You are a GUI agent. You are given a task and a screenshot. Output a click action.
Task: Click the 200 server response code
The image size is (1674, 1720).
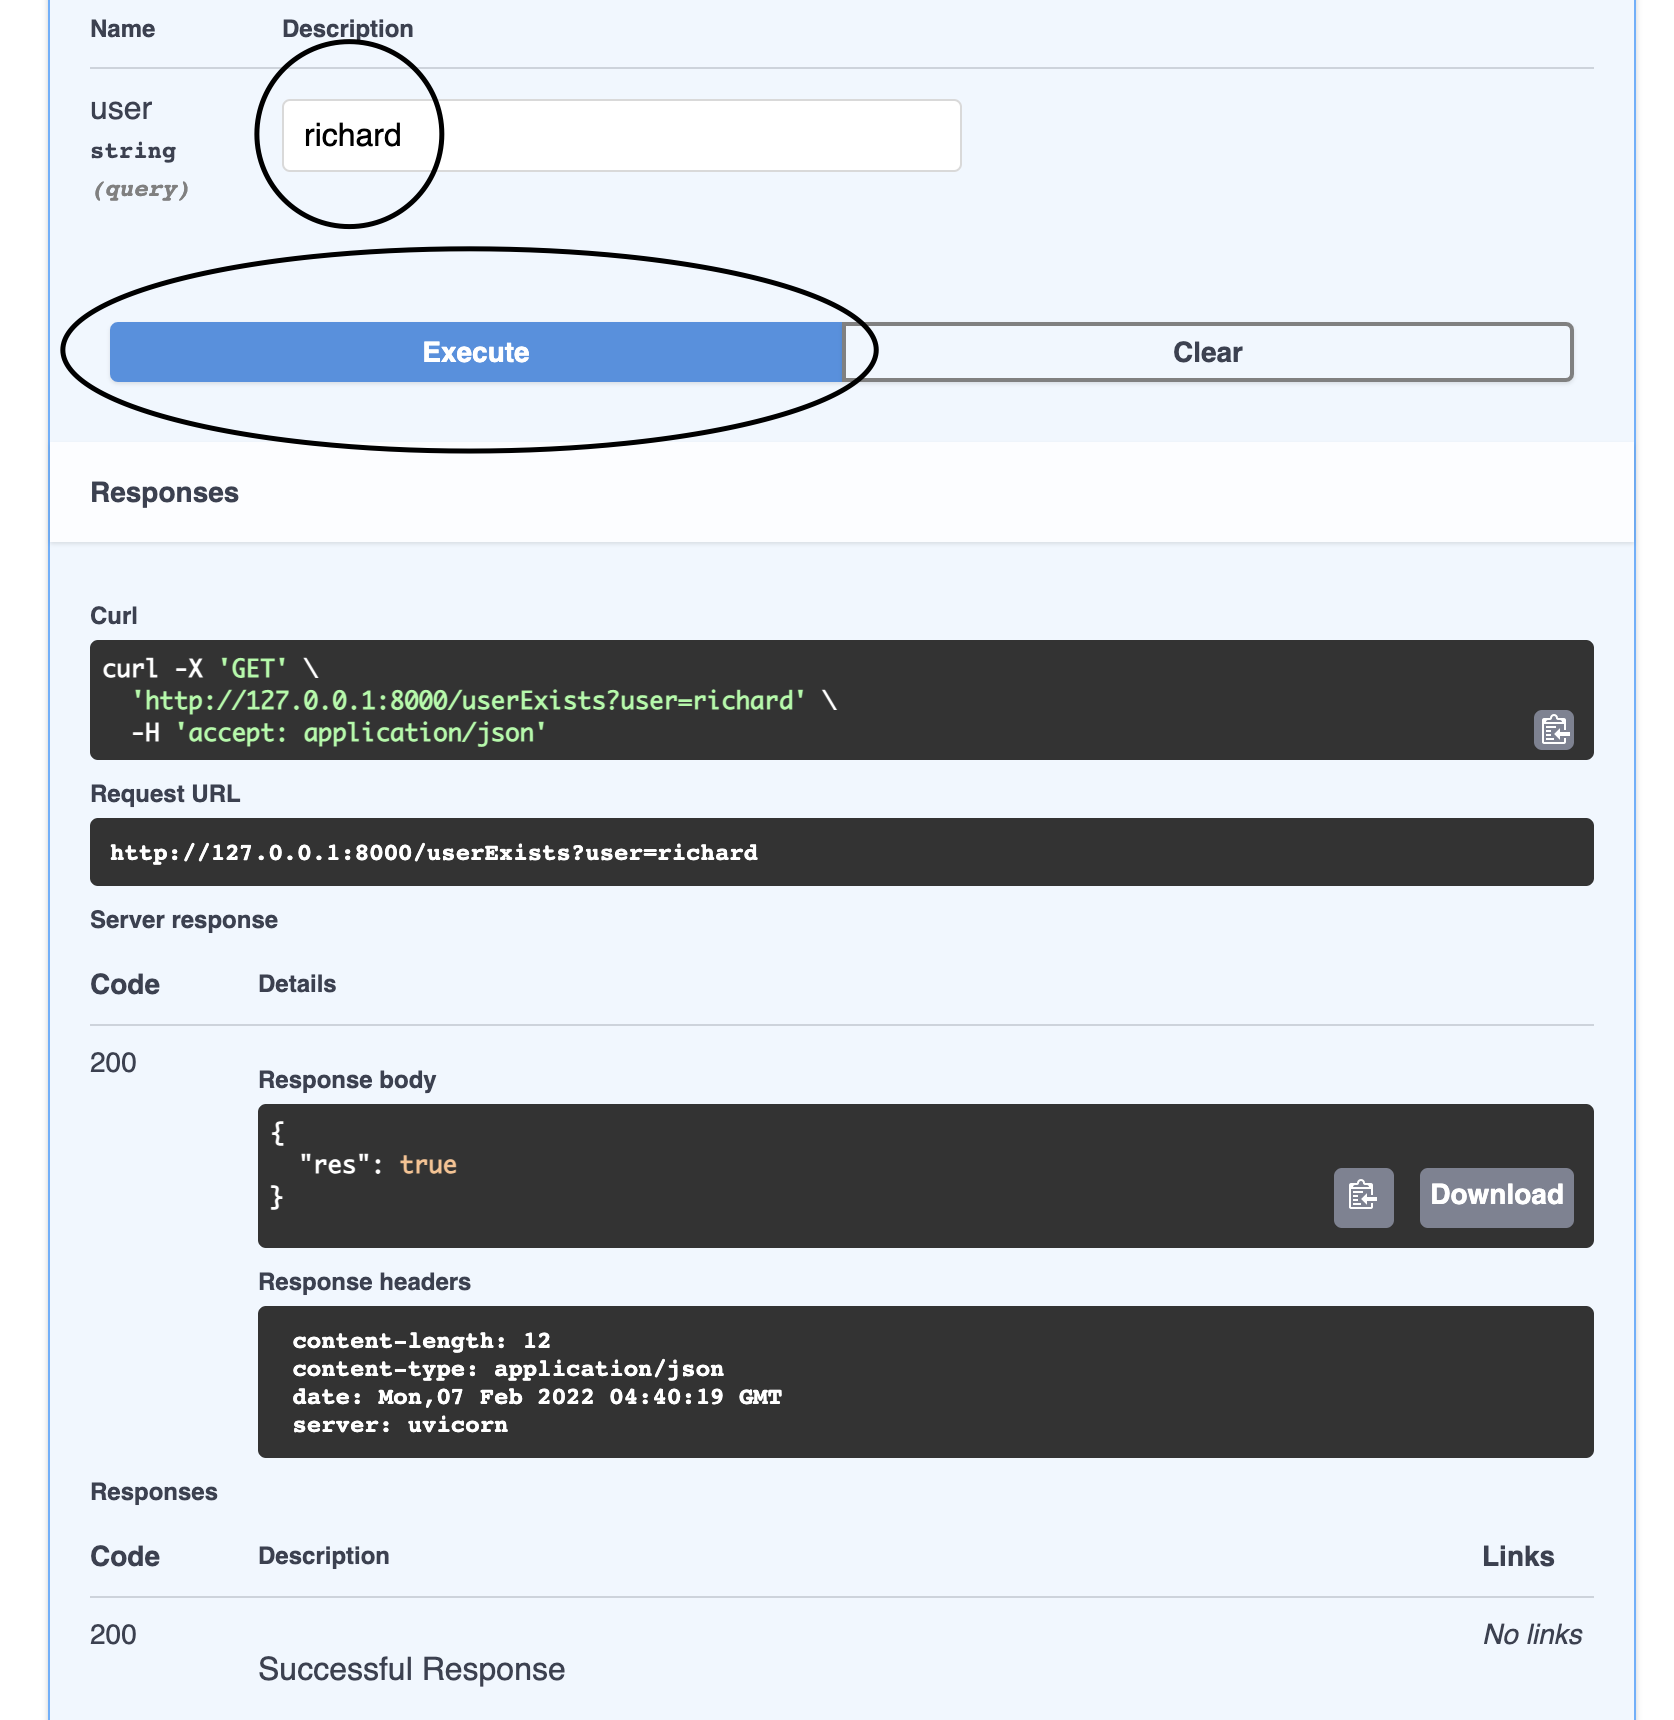pos(113,1063)
